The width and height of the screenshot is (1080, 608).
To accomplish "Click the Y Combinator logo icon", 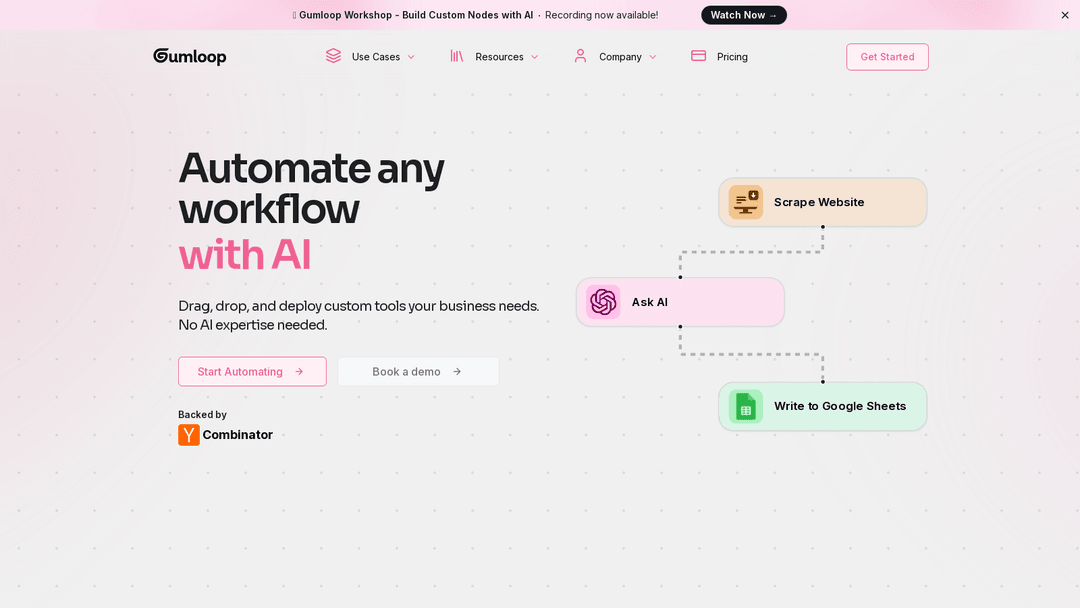I will click(x=189, y=434).
